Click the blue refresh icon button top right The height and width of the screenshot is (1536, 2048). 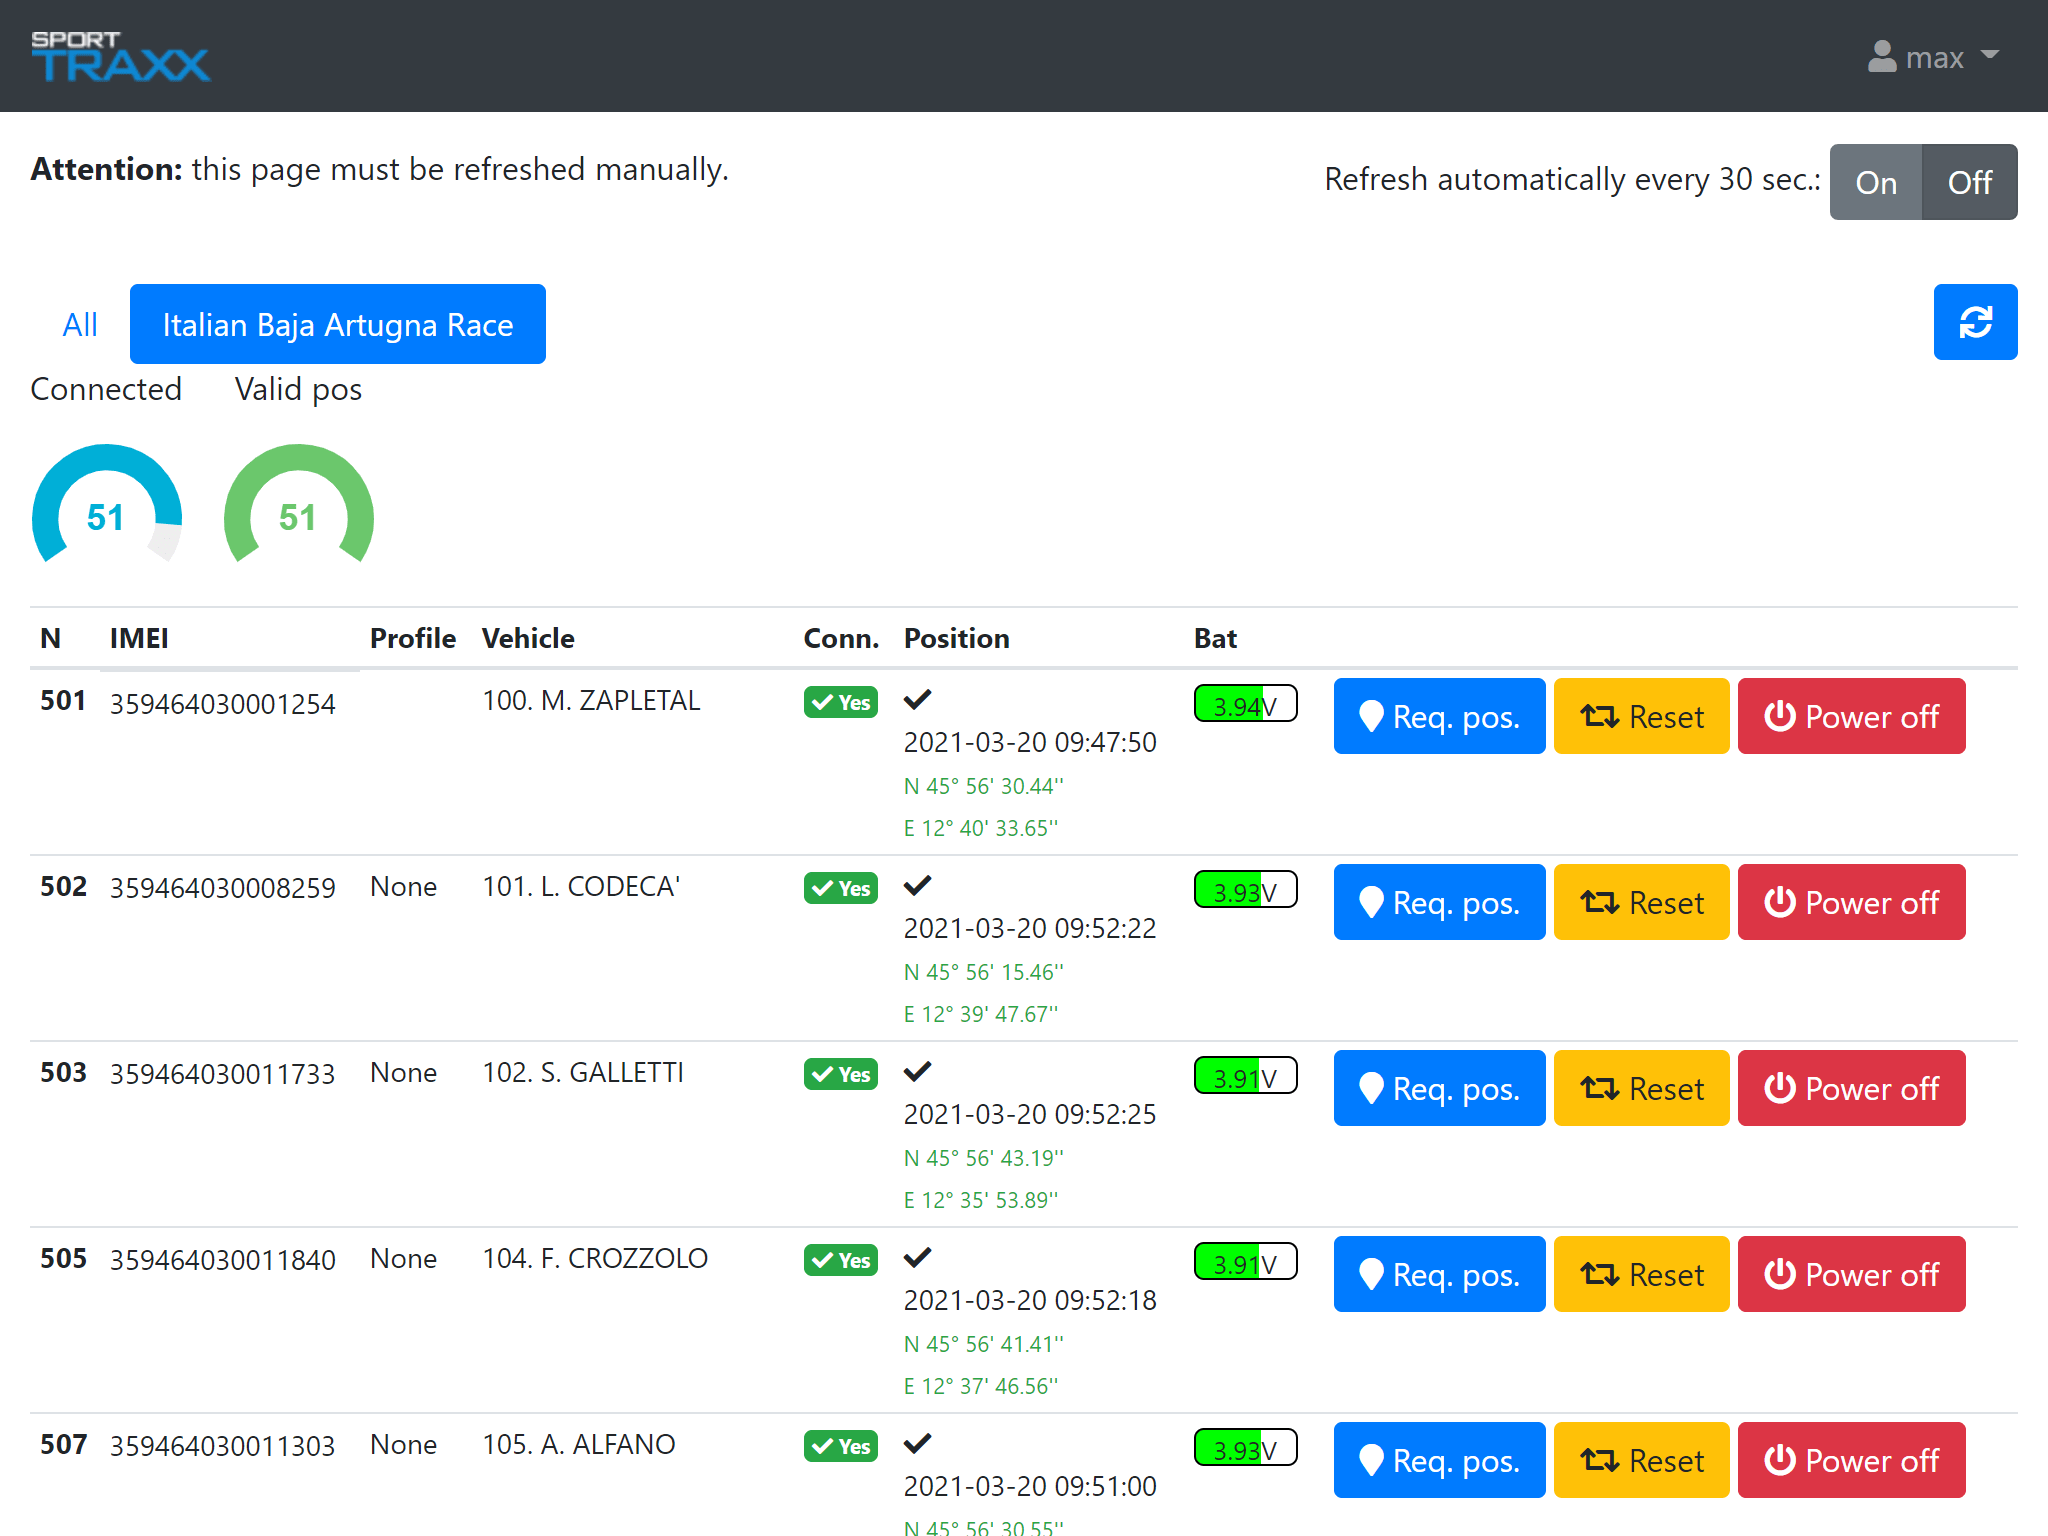[1975, 322]
